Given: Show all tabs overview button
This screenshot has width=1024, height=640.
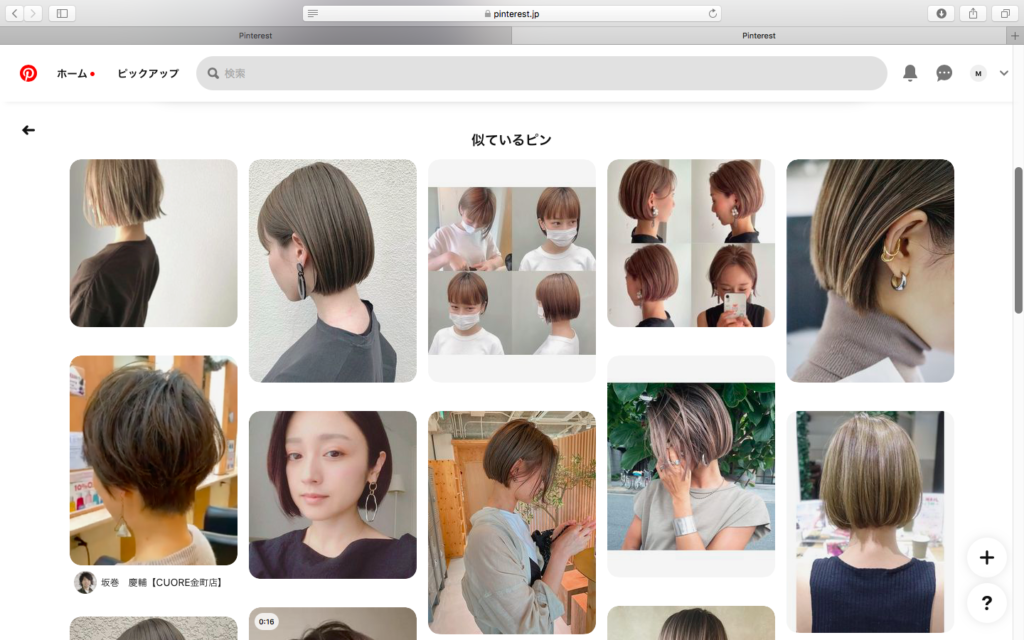Looking at the screenshot, I should (1005, 13).
